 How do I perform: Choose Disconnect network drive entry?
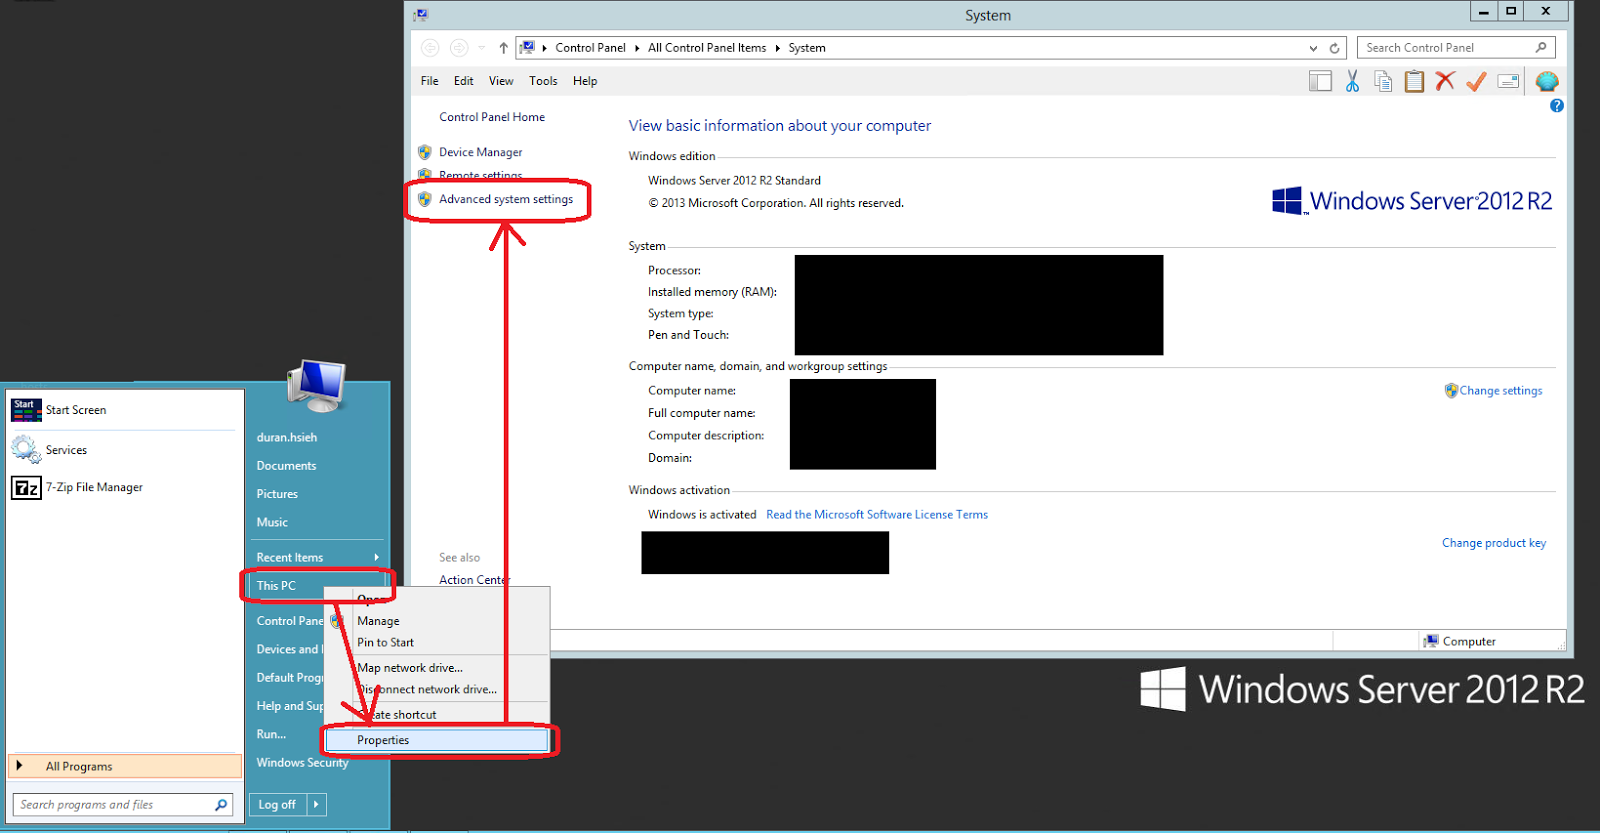tap(437, 689)
